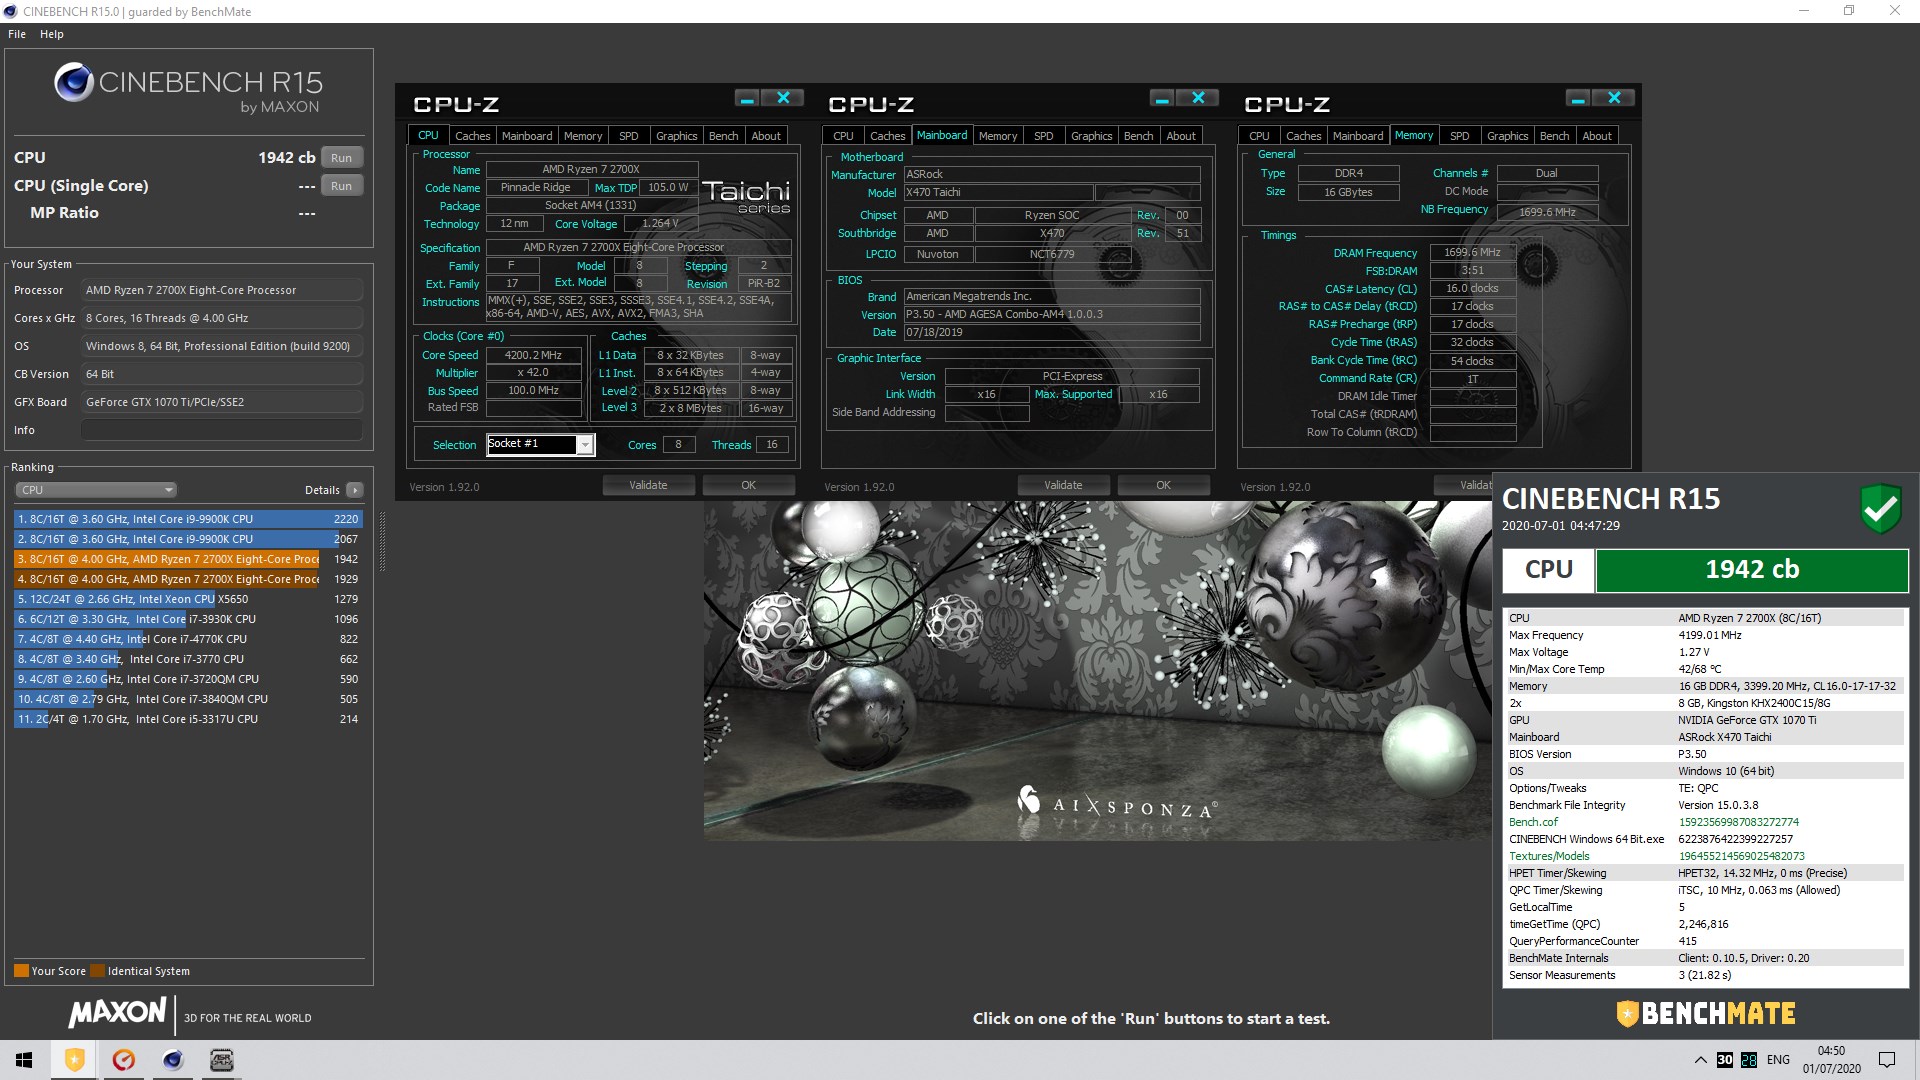Click the BenchMate green shield checkmark icon
1920x1080 pixels.
click(x=1880, y=509)
